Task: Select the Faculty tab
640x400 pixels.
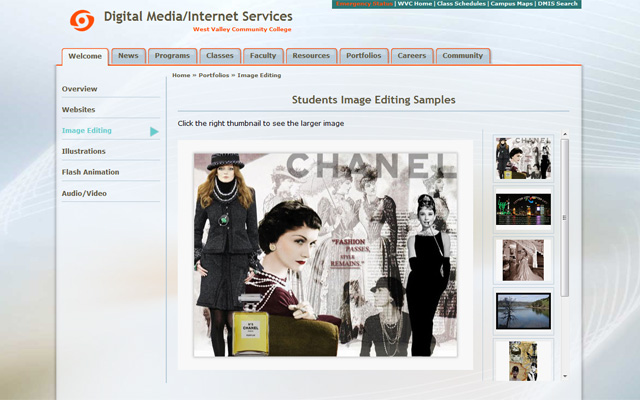Action: click(263, 56)
